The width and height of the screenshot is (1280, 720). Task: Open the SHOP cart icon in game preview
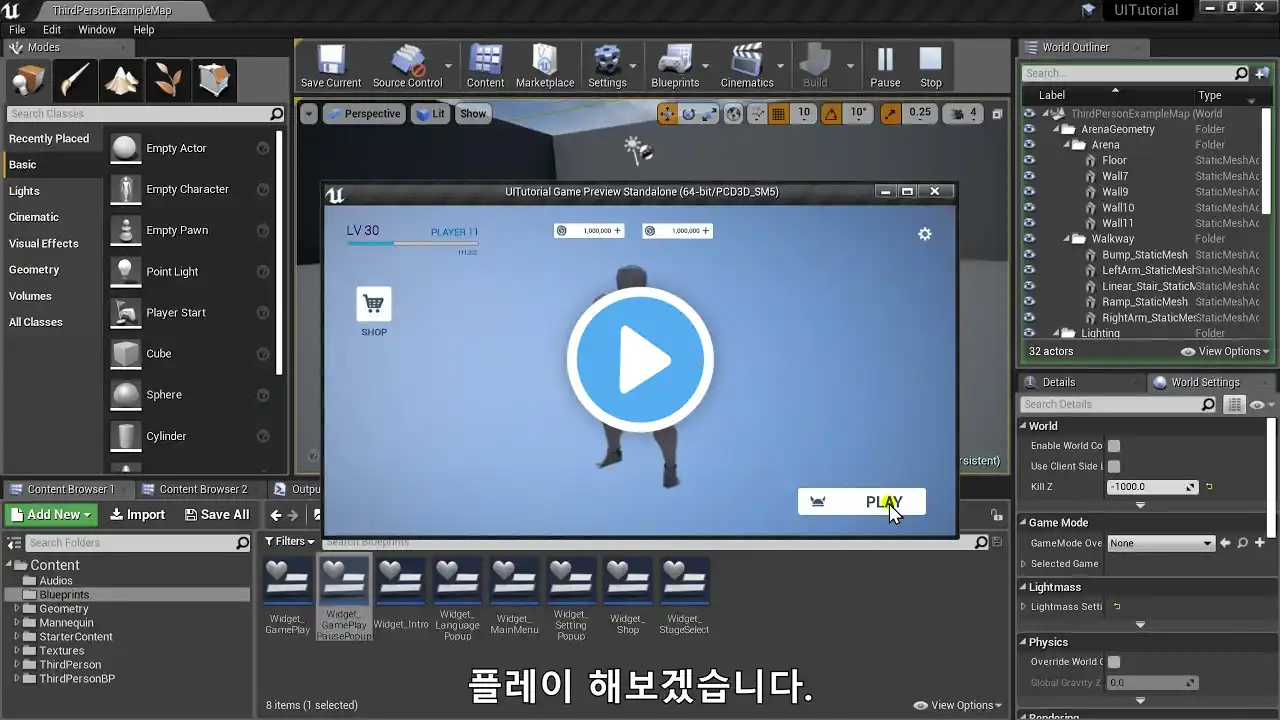point(374,304)
